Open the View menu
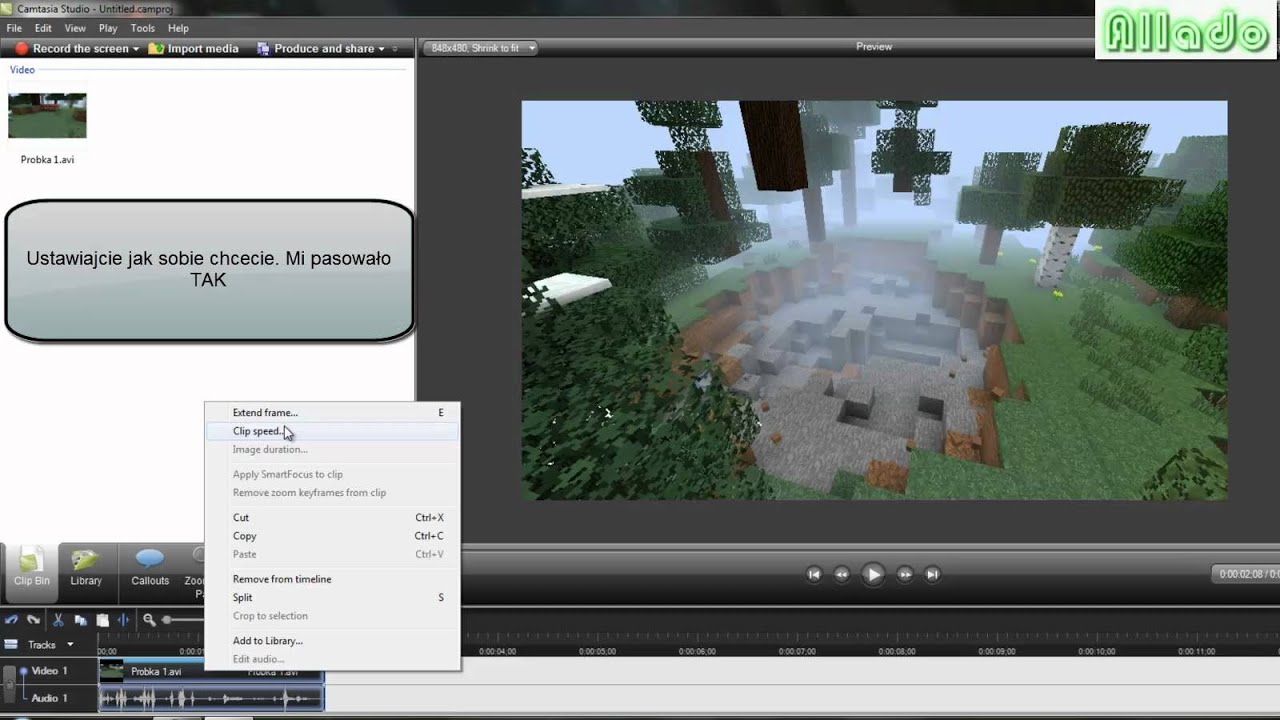The image size is (1280, 720). 75,28
